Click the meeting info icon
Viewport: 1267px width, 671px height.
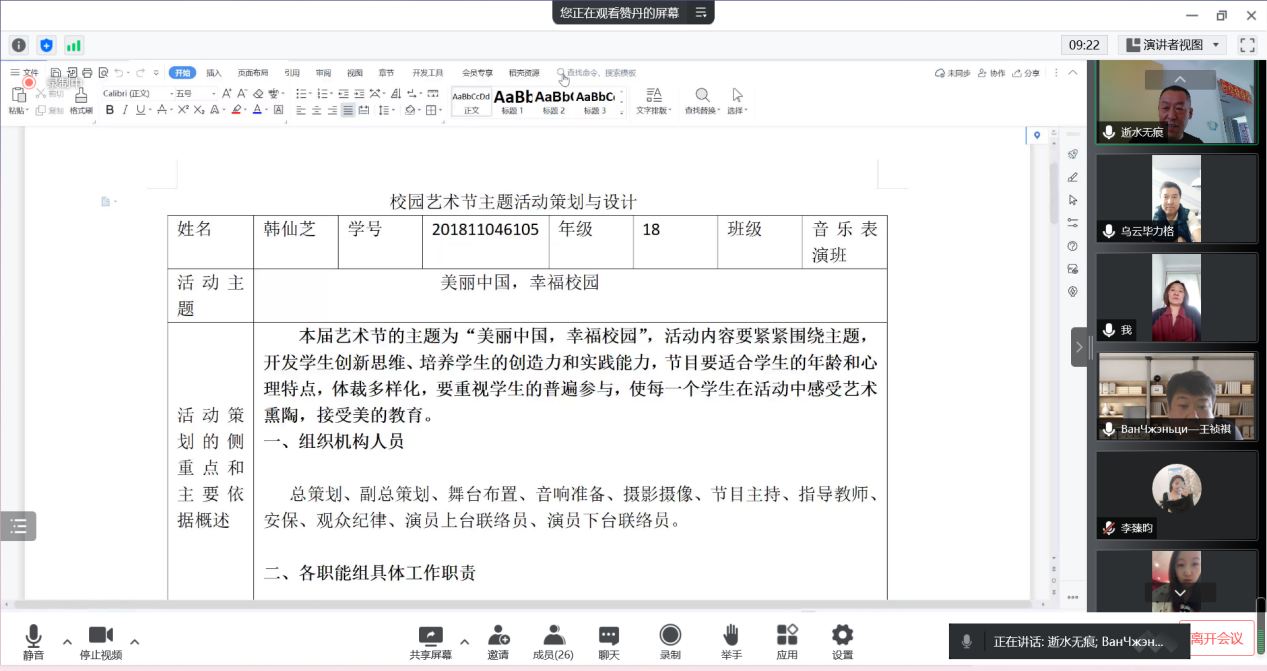pos(19,45)
